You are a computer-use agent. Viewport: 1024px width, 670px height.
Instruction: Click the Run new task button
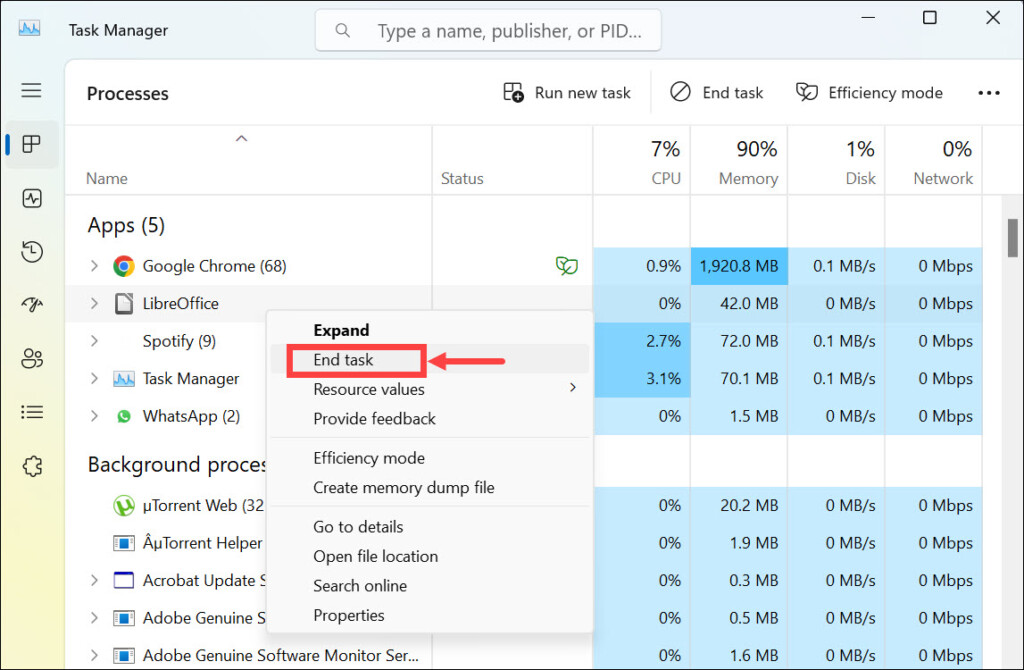click(x=567, y=93)
